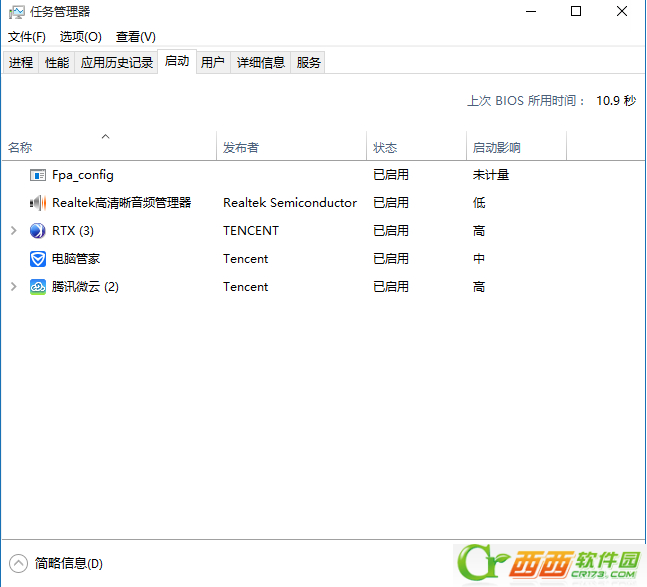The image size is (647, 587).
Task: Click the 中 impact value for 电脑管家
Action: coord(479,259)
